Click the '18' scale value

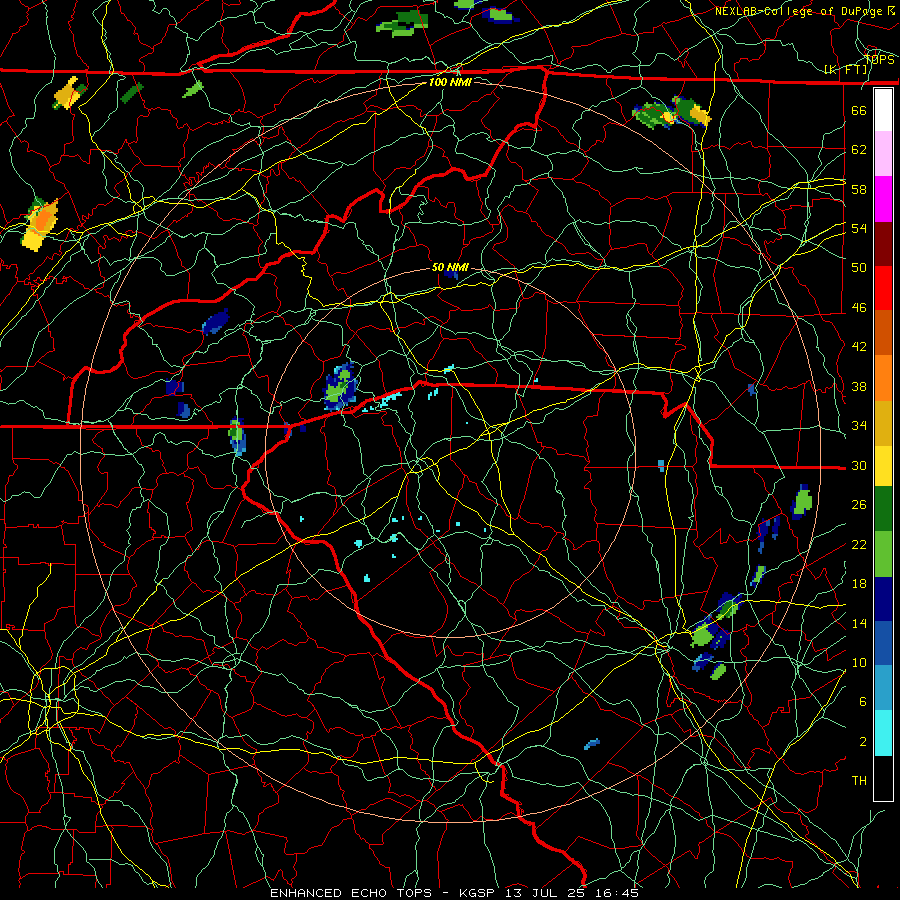click(x=859, y=584)
